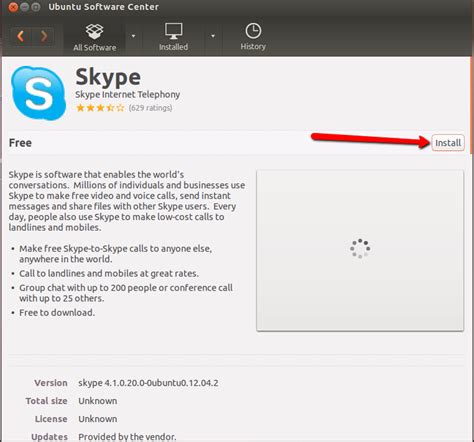Click the loading screenshot thumbnail
474x442 pixels.
pyautogui.click(x=360, y=250)
